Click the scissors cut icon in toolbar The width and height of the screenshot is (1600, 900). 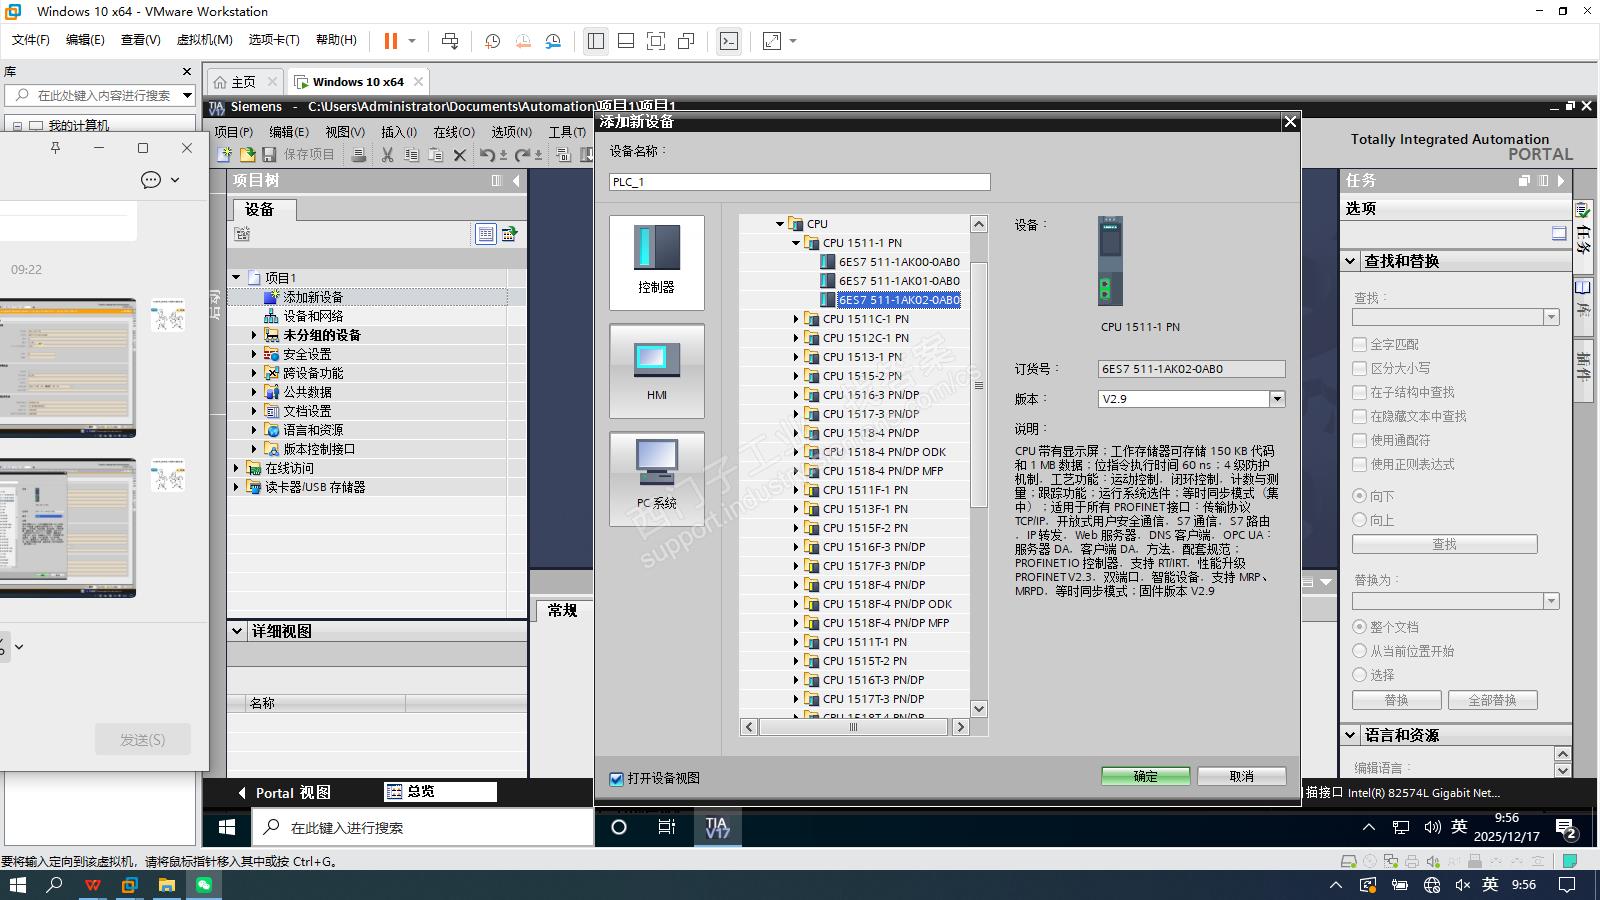[x=387, y=155]
